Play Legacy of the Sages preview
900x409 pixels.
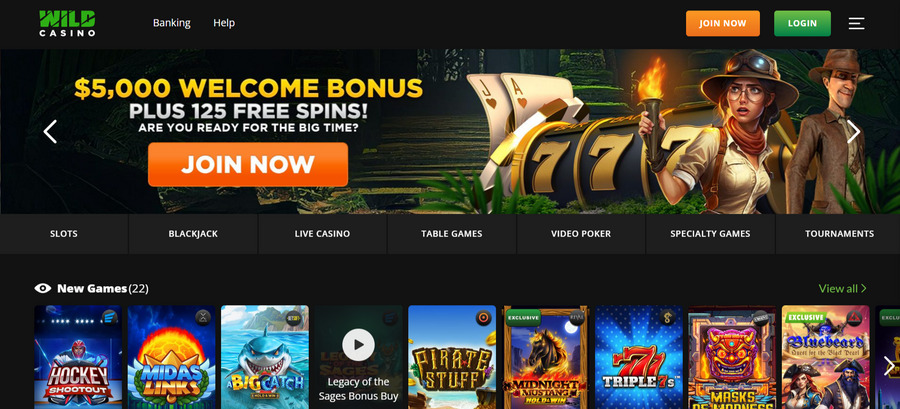(358, 345)
